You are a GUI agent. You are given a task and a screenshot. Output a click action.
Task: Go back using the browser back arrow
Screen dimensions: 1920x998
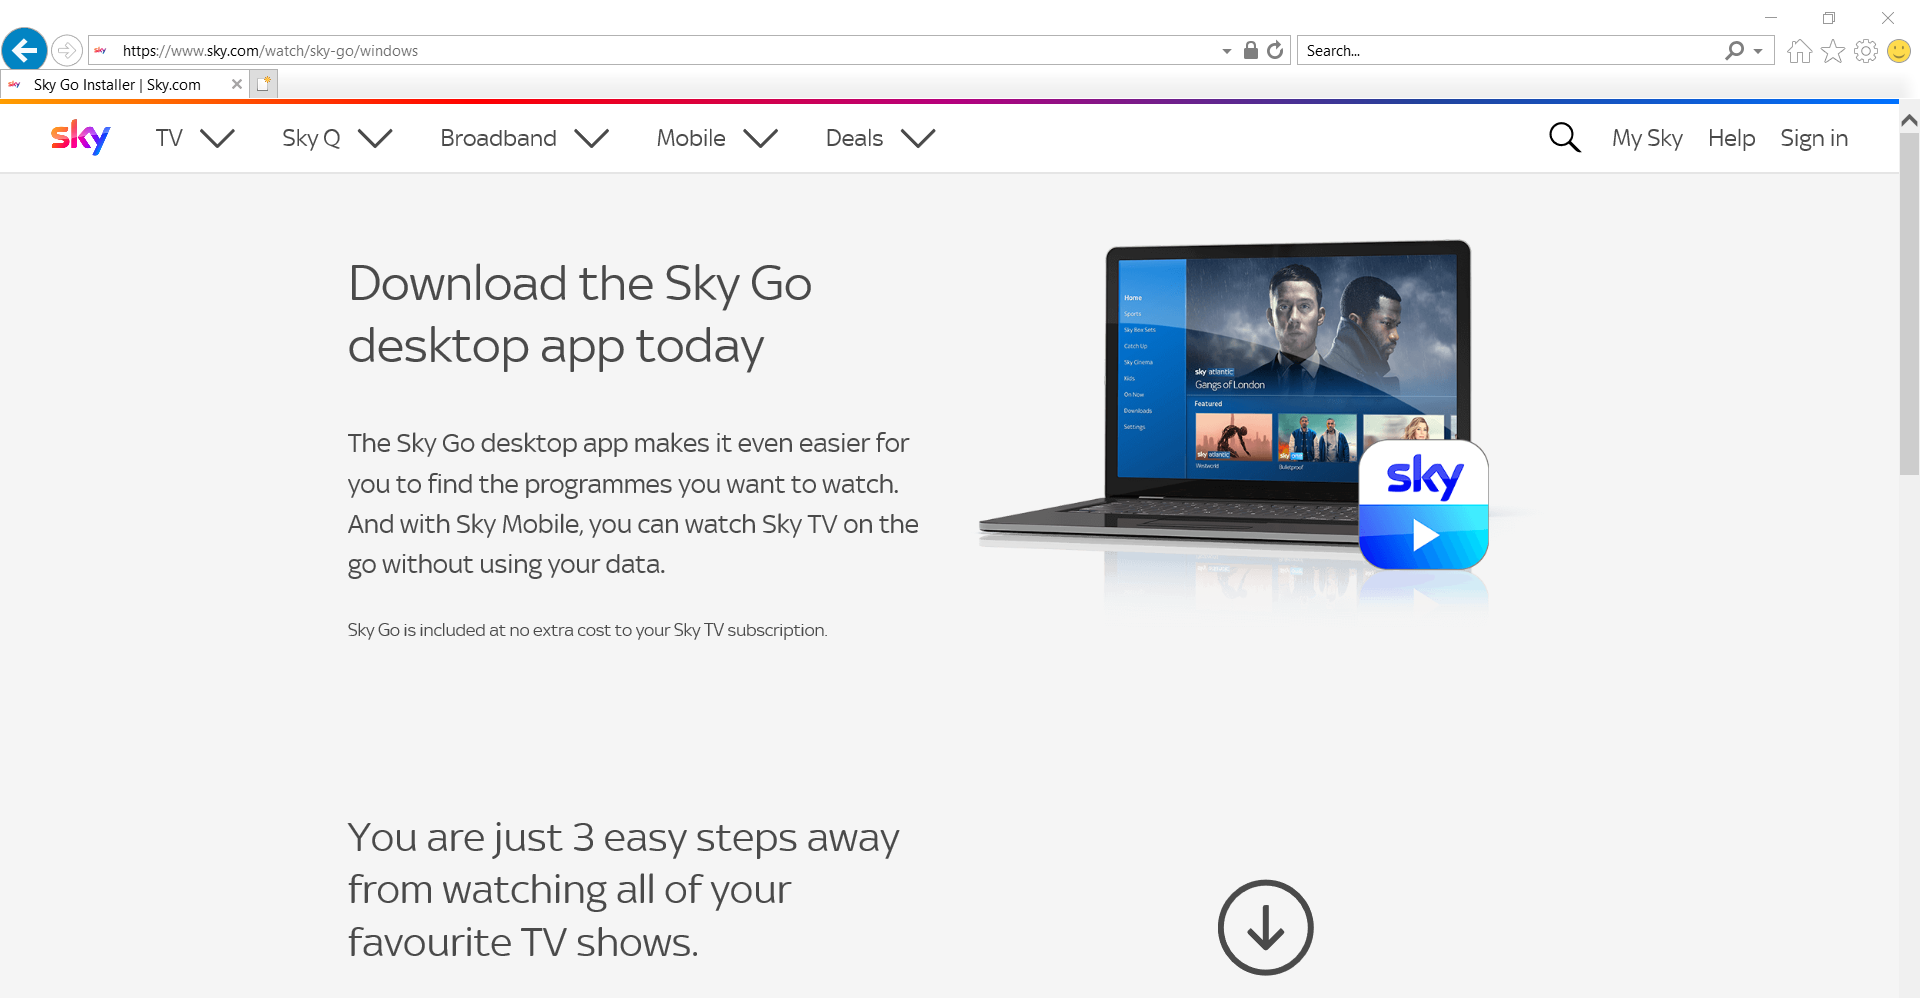(x=25, y=49)
